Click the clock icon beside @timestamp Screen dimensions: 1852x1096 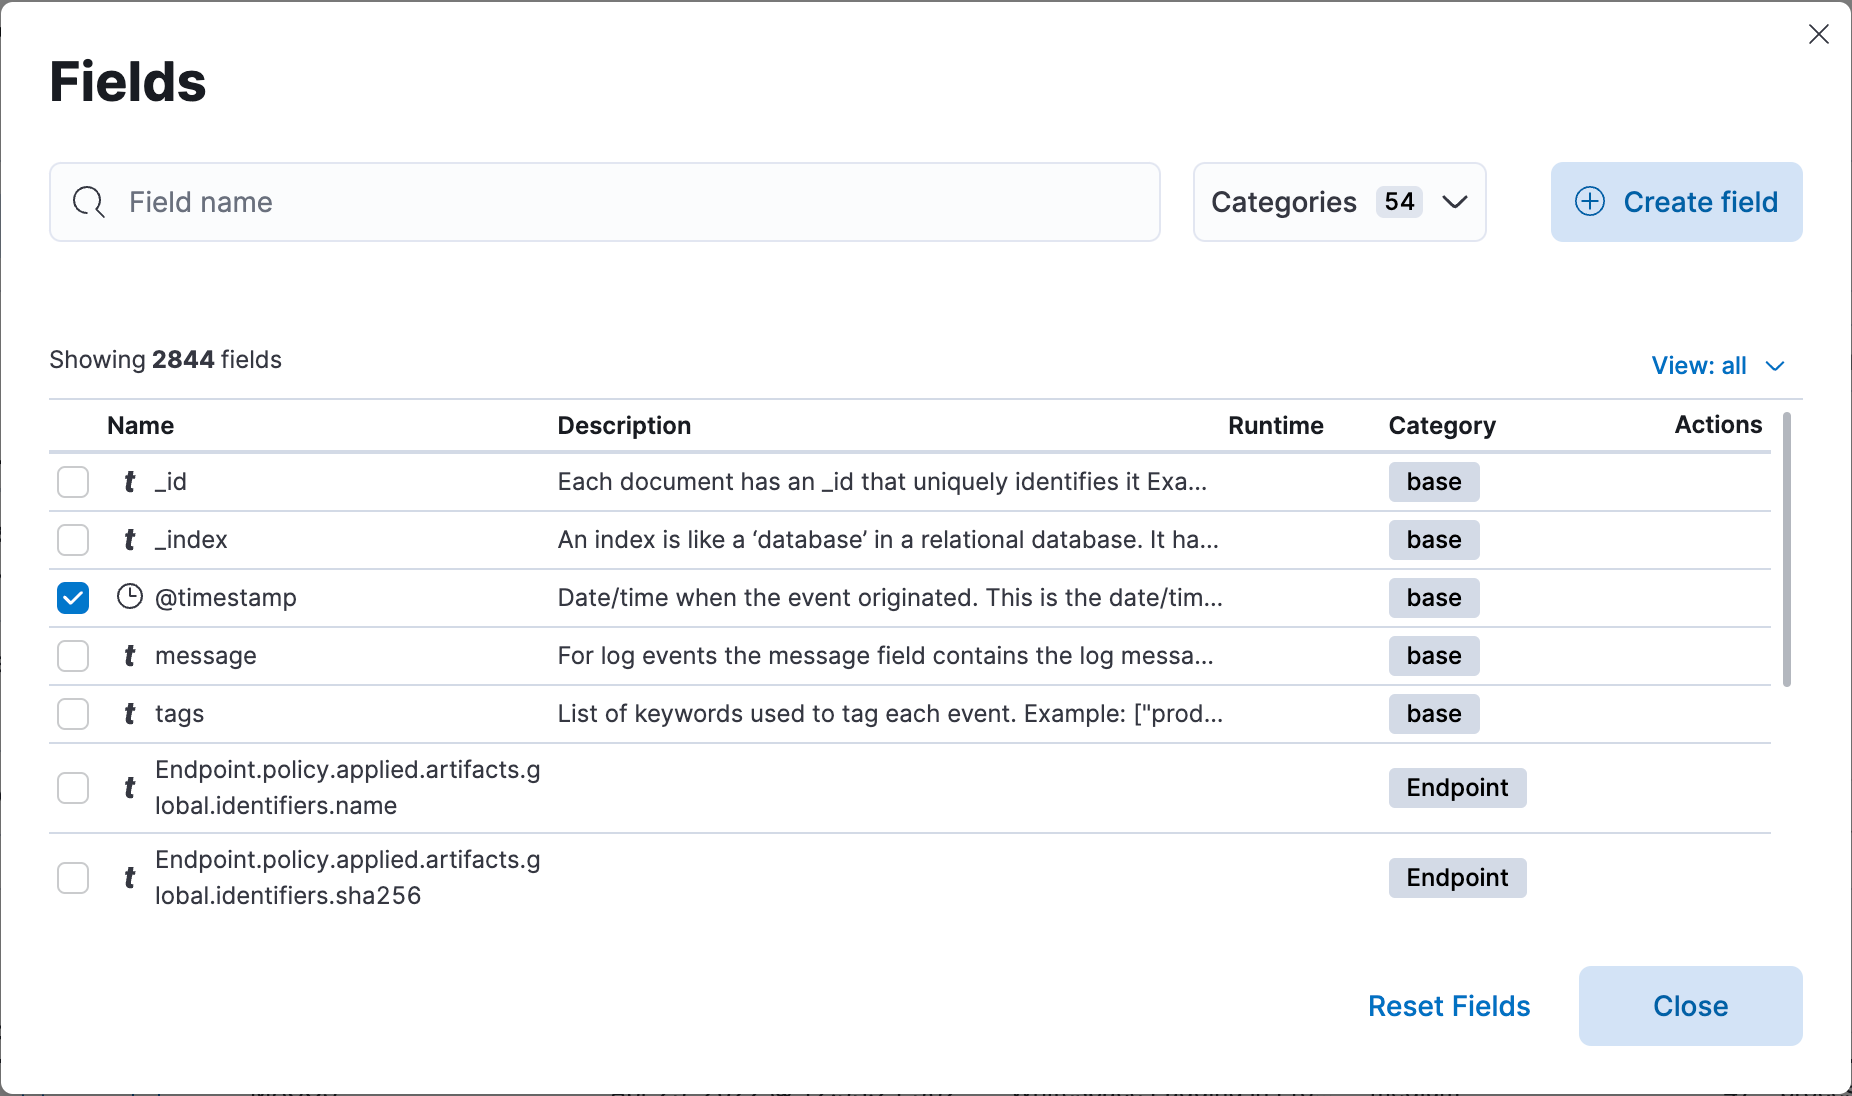[130, 597]
